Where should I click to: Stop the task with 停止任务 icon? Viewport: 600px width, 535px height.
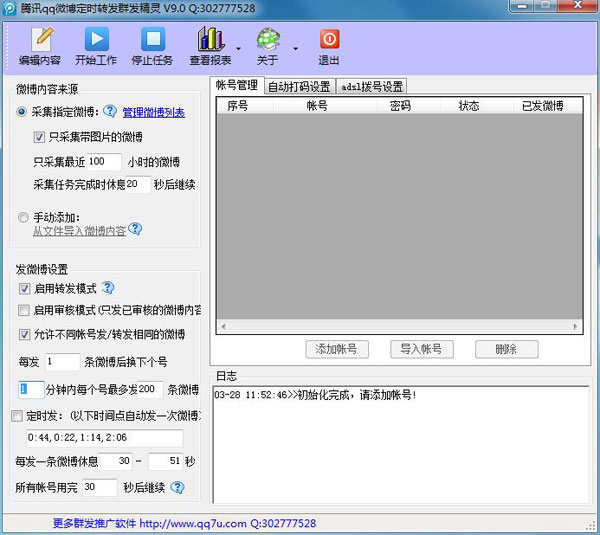153,39
